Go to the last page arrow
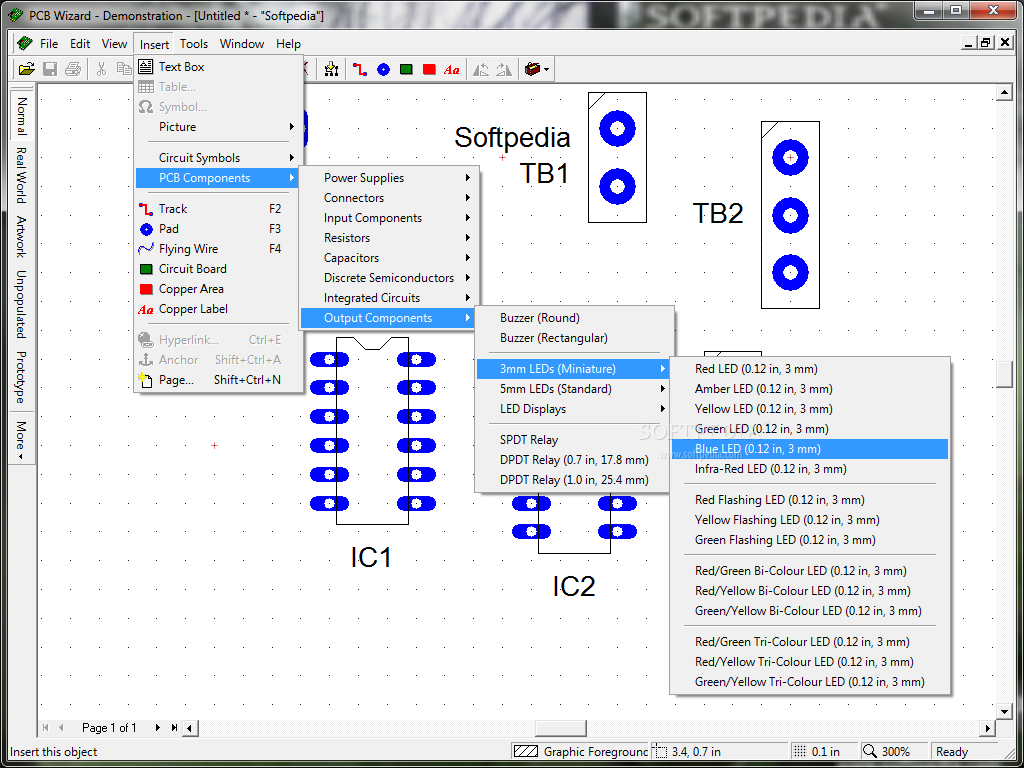Image resolution: width=1024 pixels, height=768 pixels. [x=174, y=728]
